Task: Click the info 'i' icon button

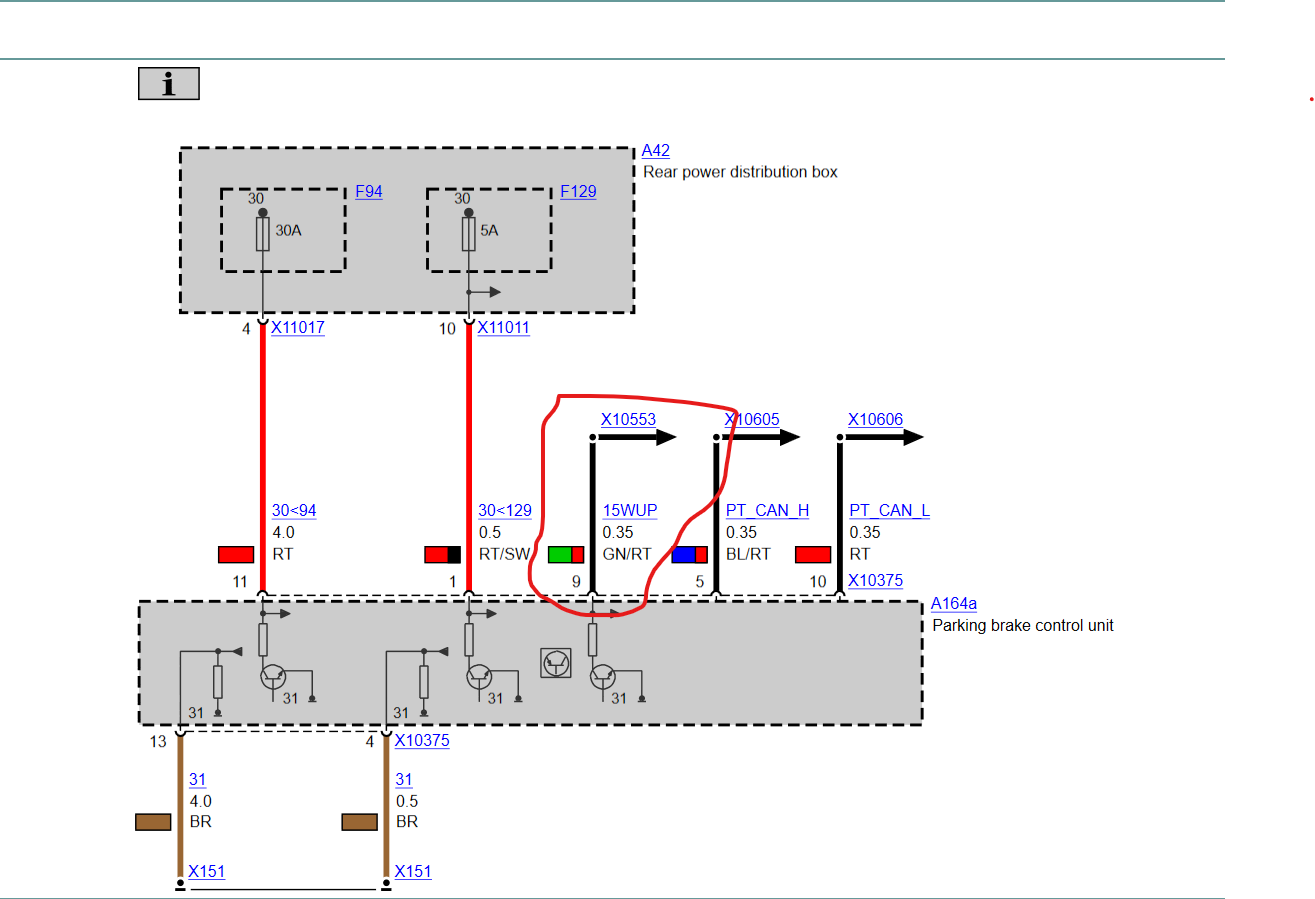Action: pos(168,84)
